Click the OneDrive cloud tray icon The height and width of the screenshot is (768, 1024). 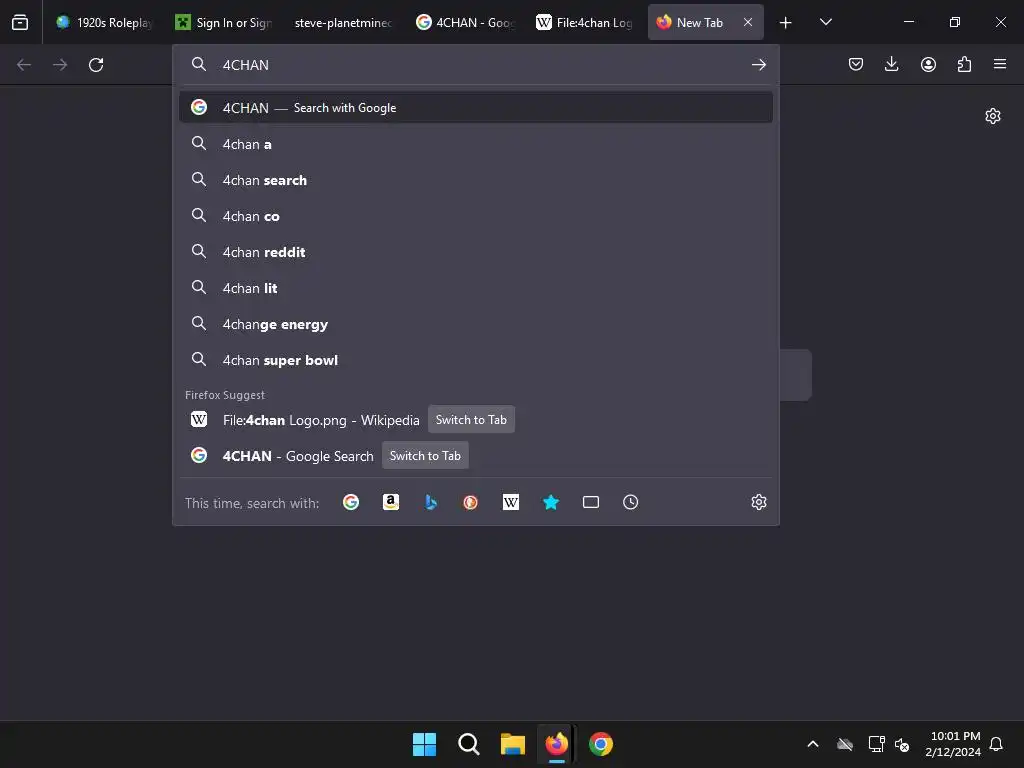(844, 744)
